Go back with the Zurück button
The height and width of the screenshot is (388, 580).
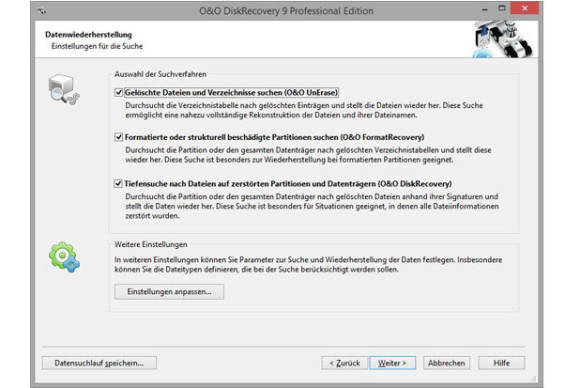345,363
